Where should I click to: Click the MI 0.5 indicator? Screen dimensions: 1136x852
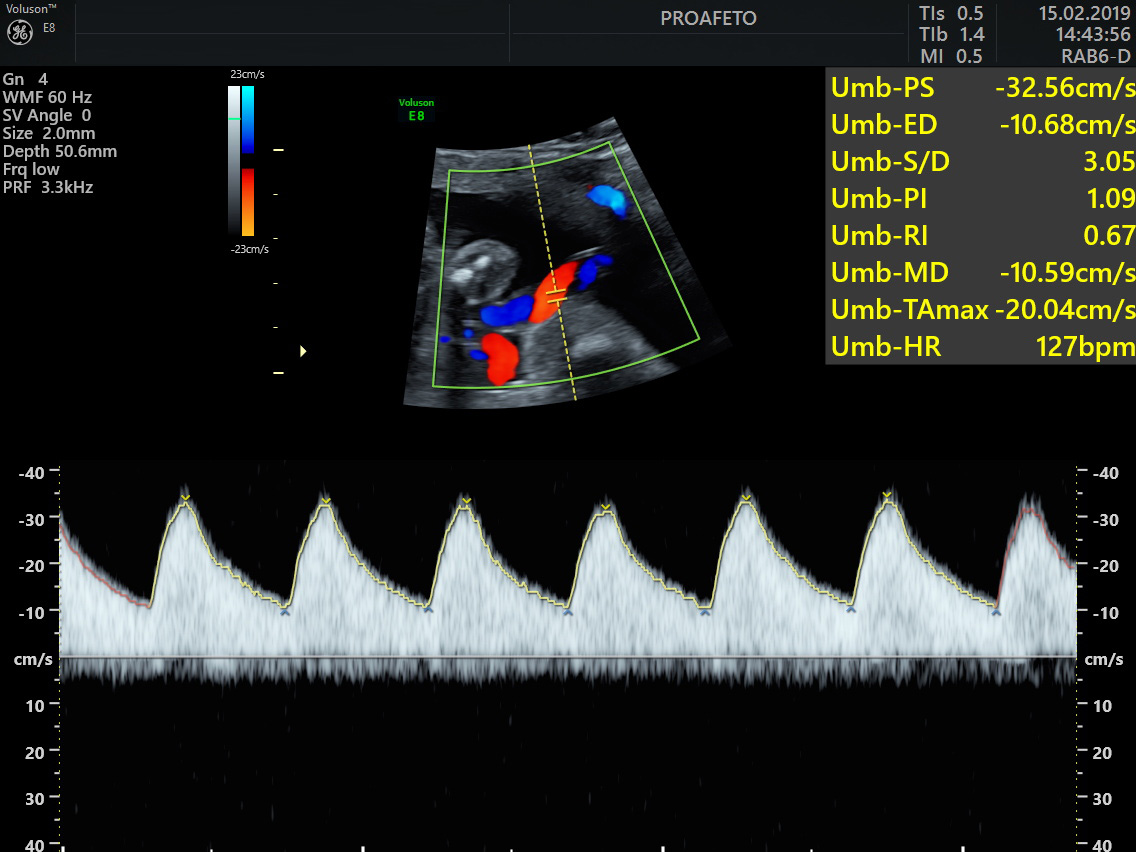pos(951,56)
